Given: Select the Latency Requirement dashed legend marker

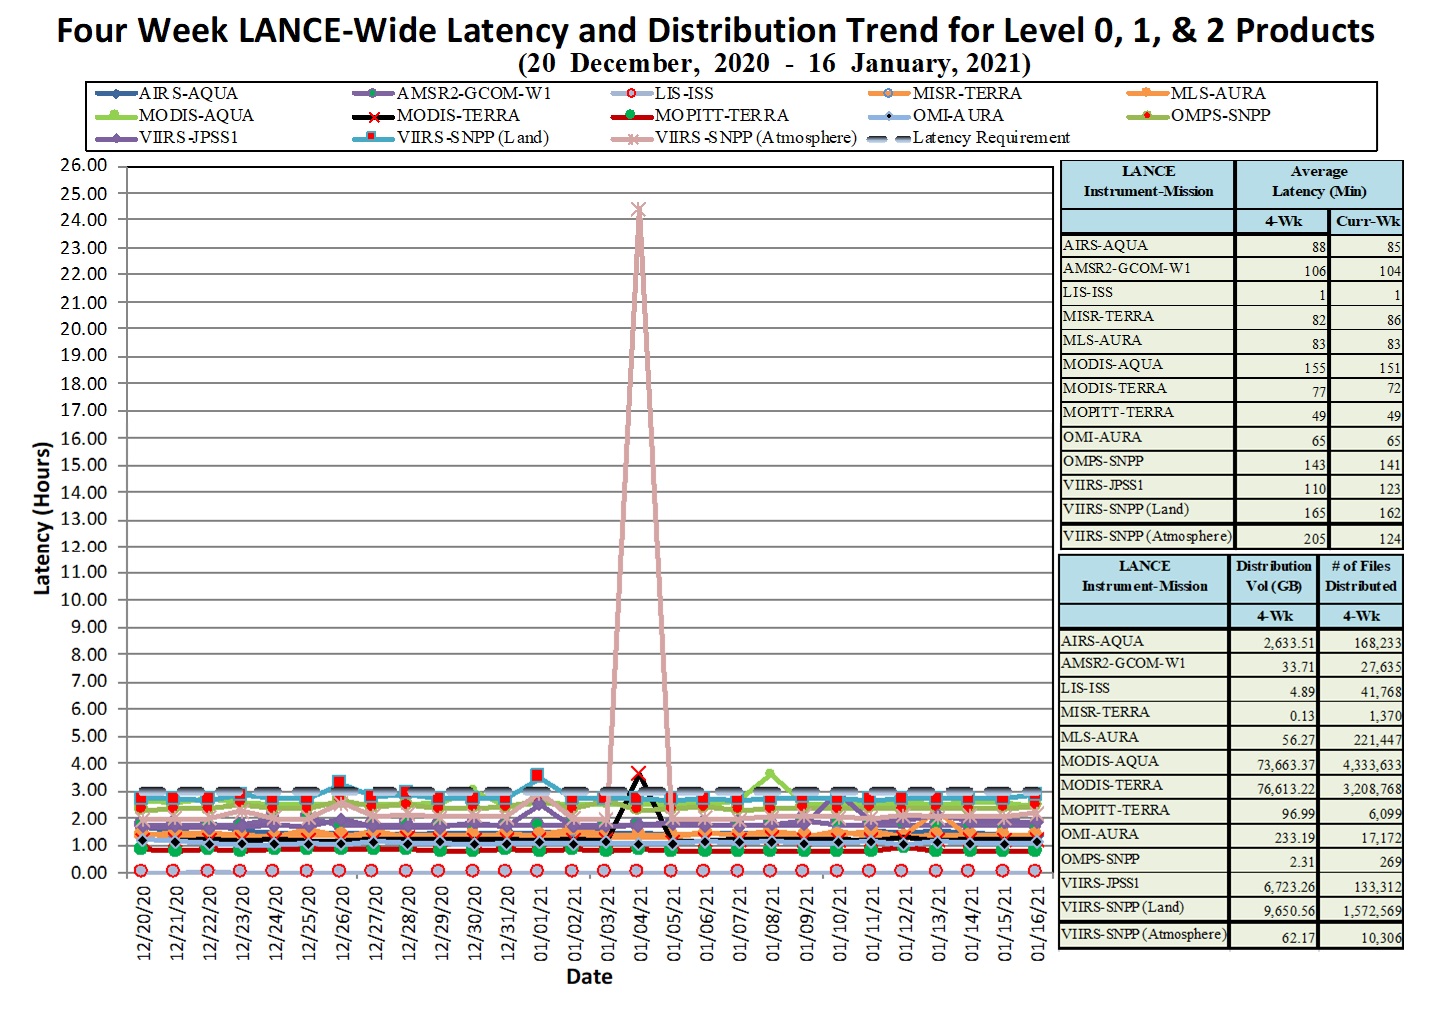Looking at the screenshot, I should 890,138.
